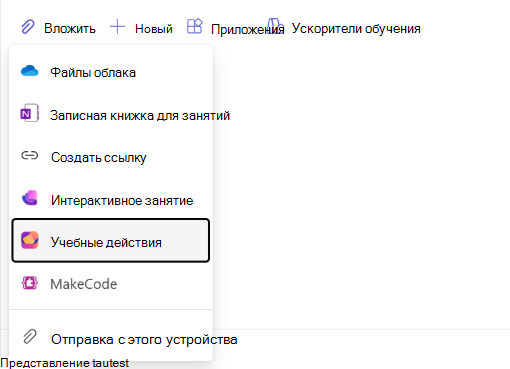Click the purple Интерактивное занятие icon
Image resolution: width=510 pixels, height=369 pixels.
30,198
